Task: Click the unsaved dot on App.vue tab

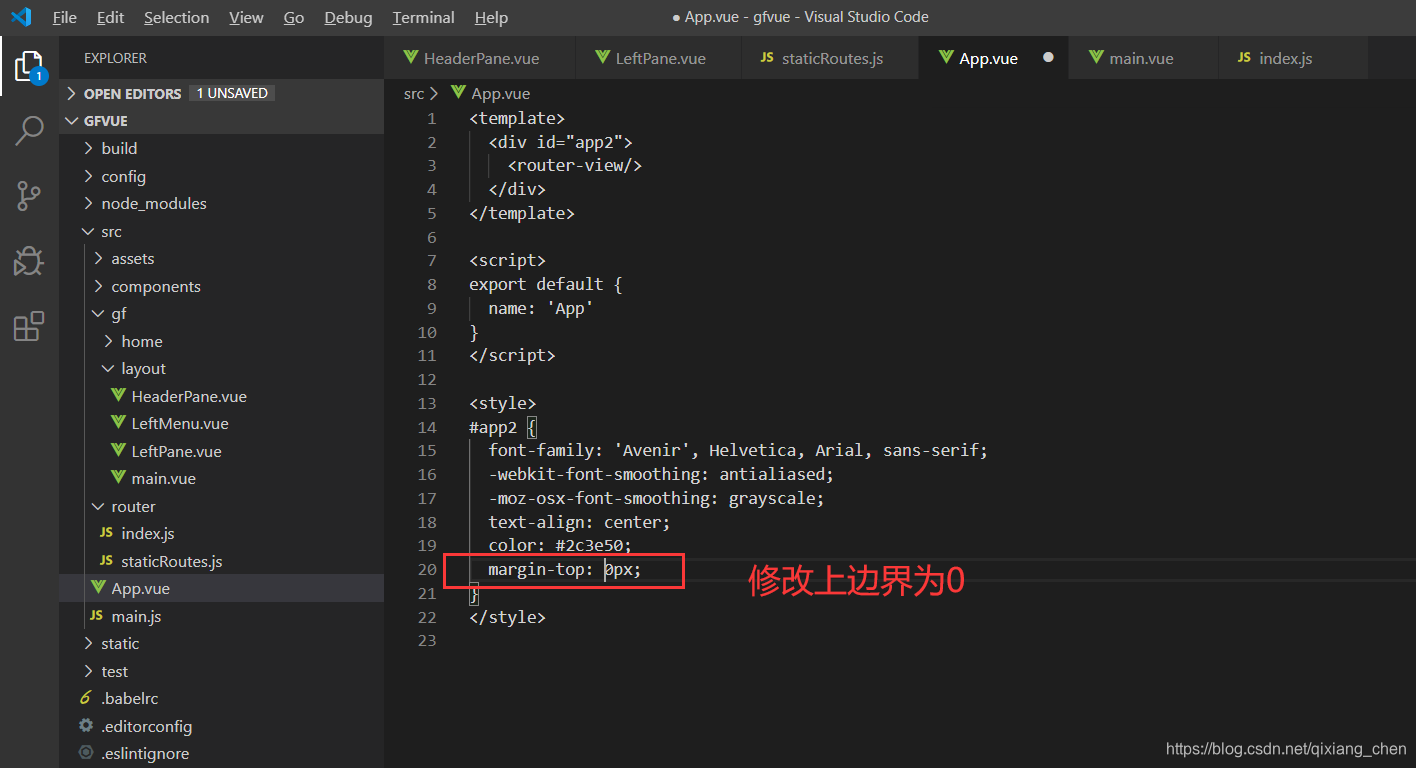Action: 1048,58
